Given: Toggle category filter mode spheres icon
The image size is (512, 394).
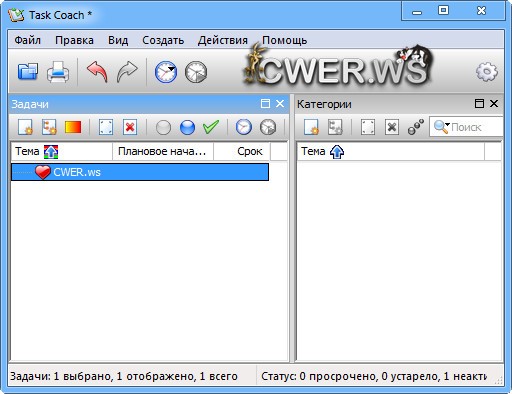Looking at the screenshot, I should 416,127.
